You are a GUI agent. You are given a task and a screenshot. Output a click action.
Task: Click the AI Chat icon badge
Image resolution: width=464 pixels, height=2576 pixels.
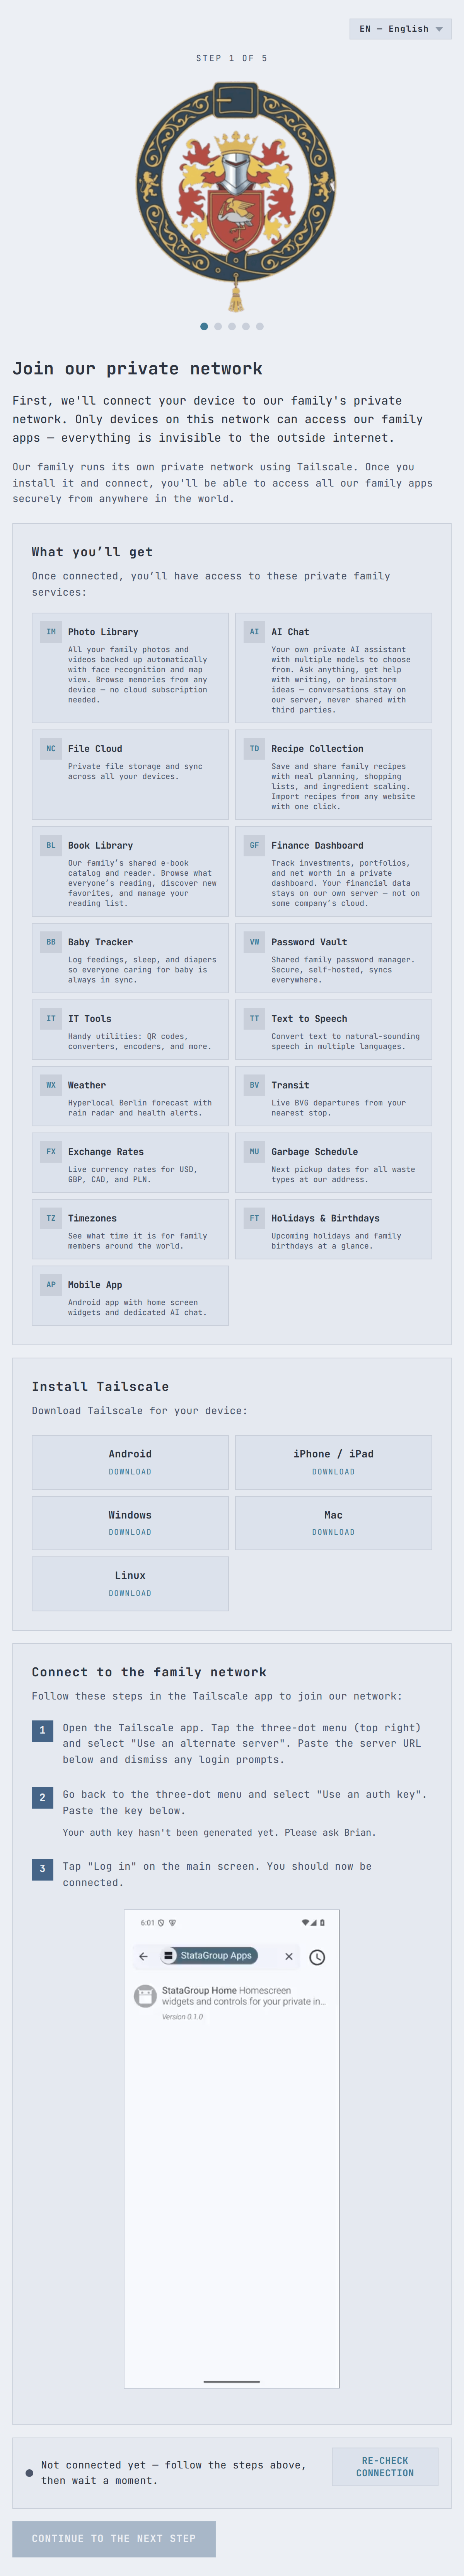[254, 632]
